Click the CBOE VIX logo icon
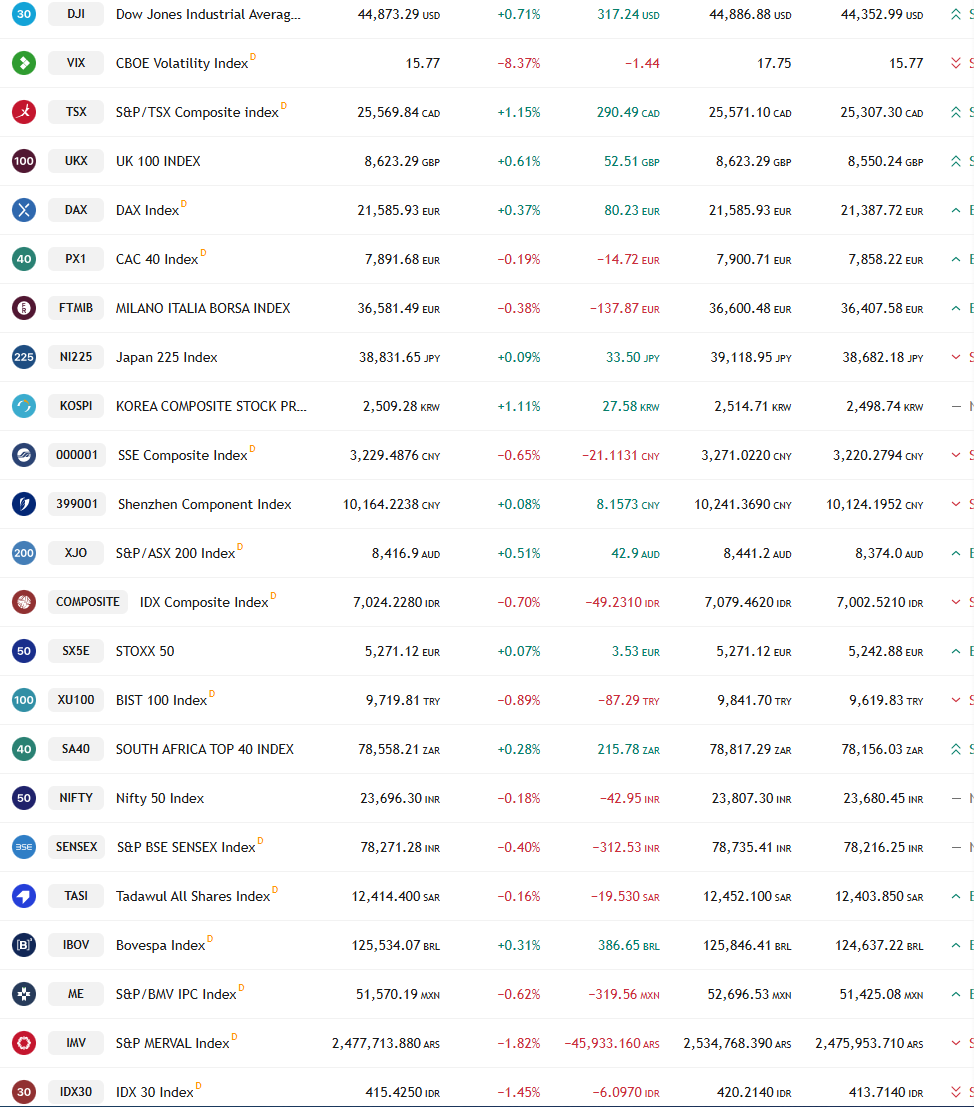The width and height of the screenshot is (974, 1107). point(24,63)
